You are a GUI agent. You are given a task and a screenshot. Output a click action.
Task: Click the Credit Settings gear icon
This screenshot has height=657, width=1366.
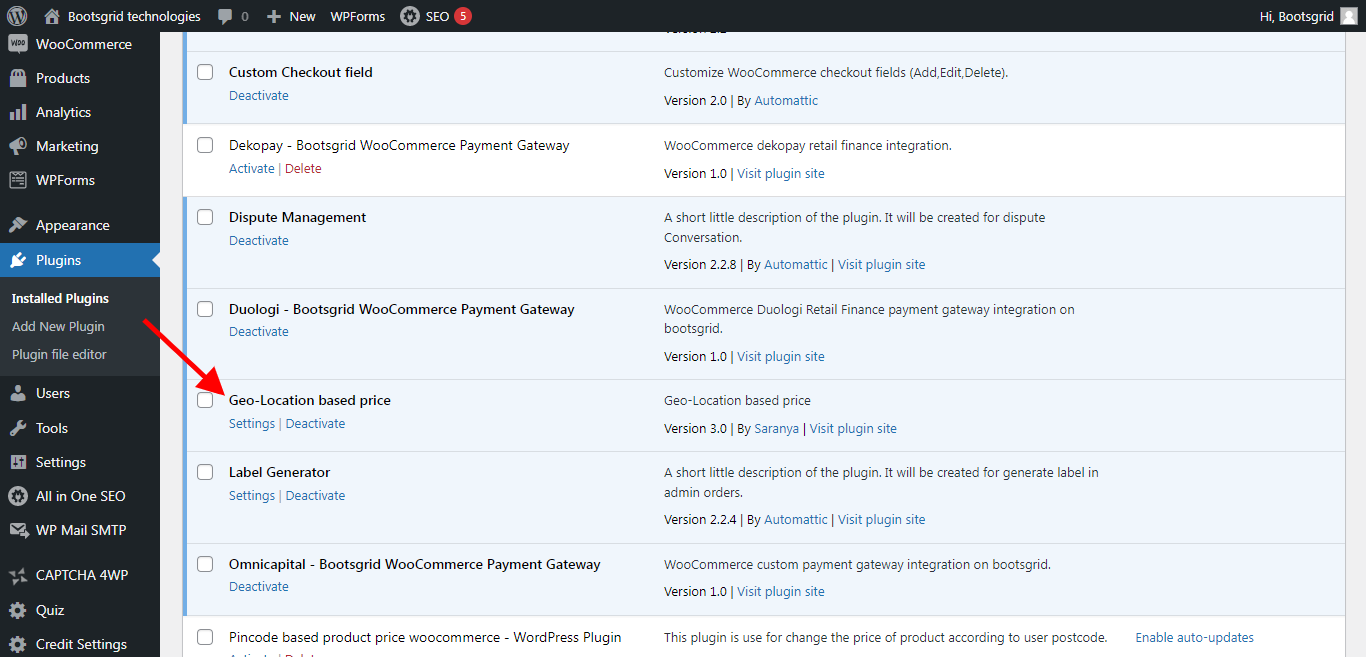pyautogui.click(x=18, y=644)
